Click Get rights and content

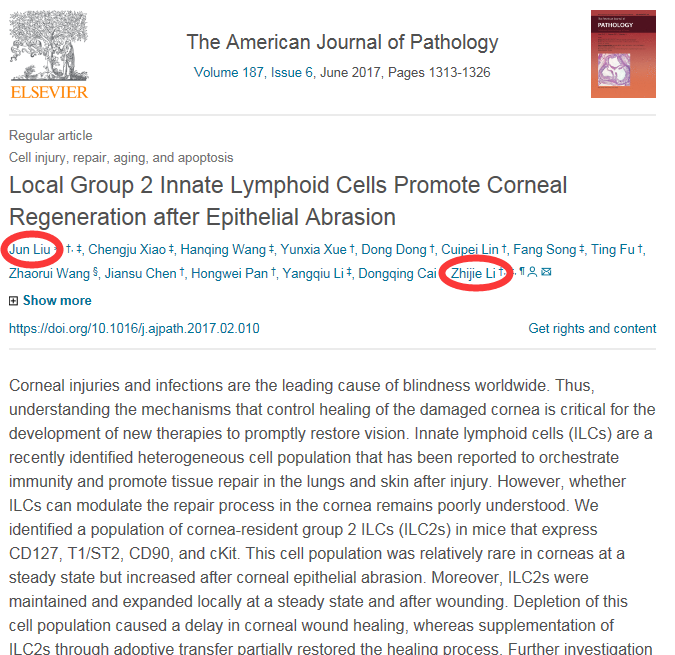[592, 329]
